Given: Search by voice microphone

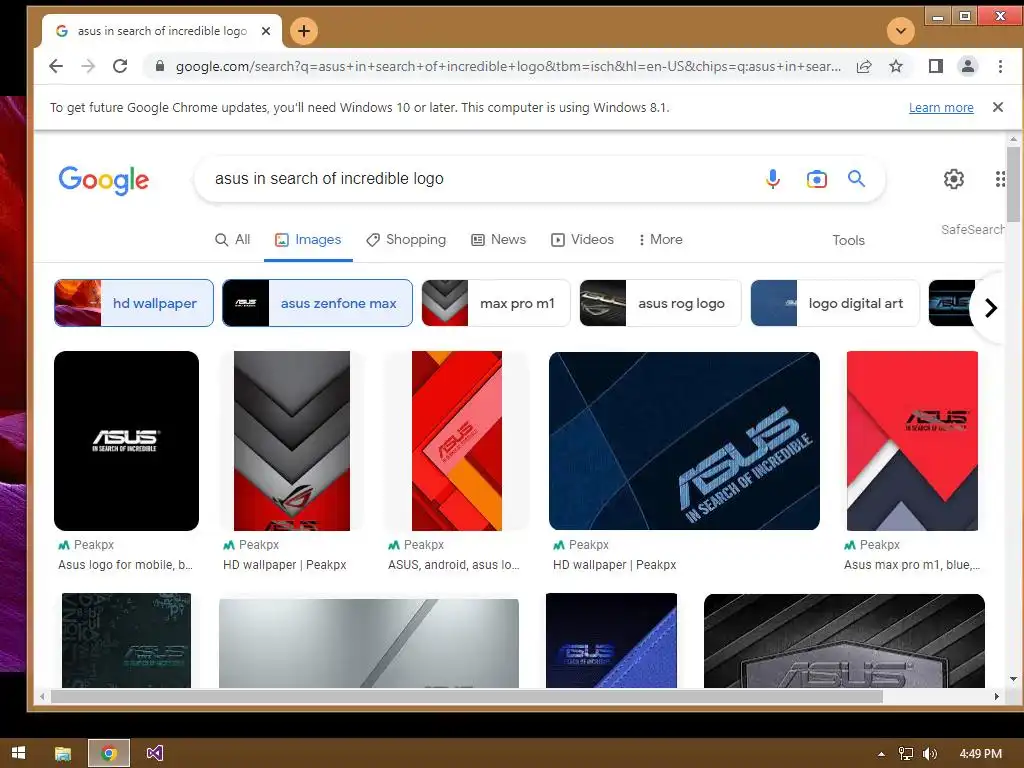Looking at the screenshot, I should pos(773,178).
